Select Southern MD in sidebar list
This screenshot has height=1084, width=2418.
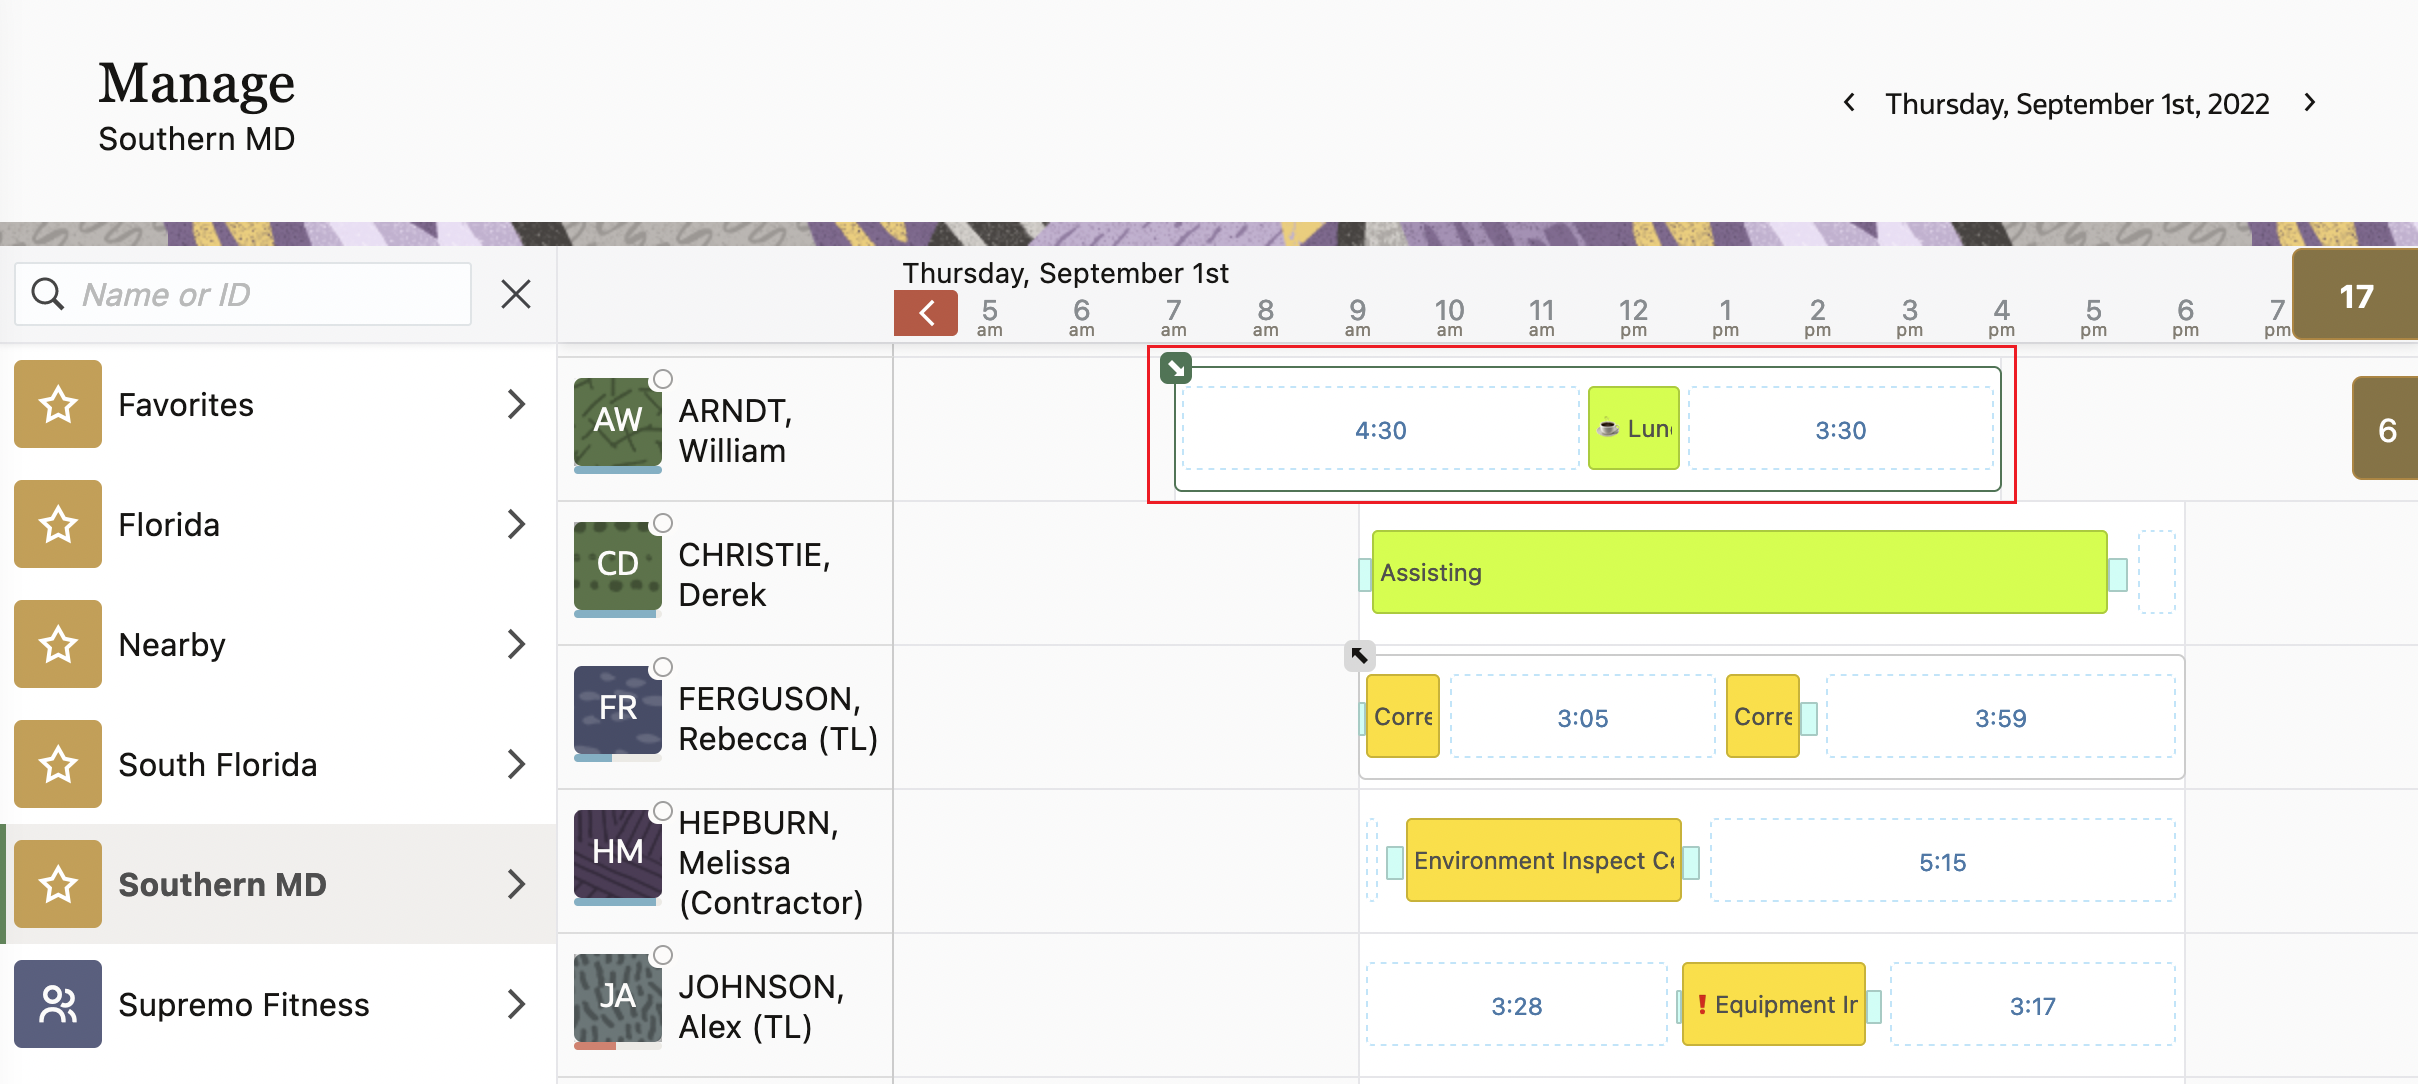click(222, 884)
